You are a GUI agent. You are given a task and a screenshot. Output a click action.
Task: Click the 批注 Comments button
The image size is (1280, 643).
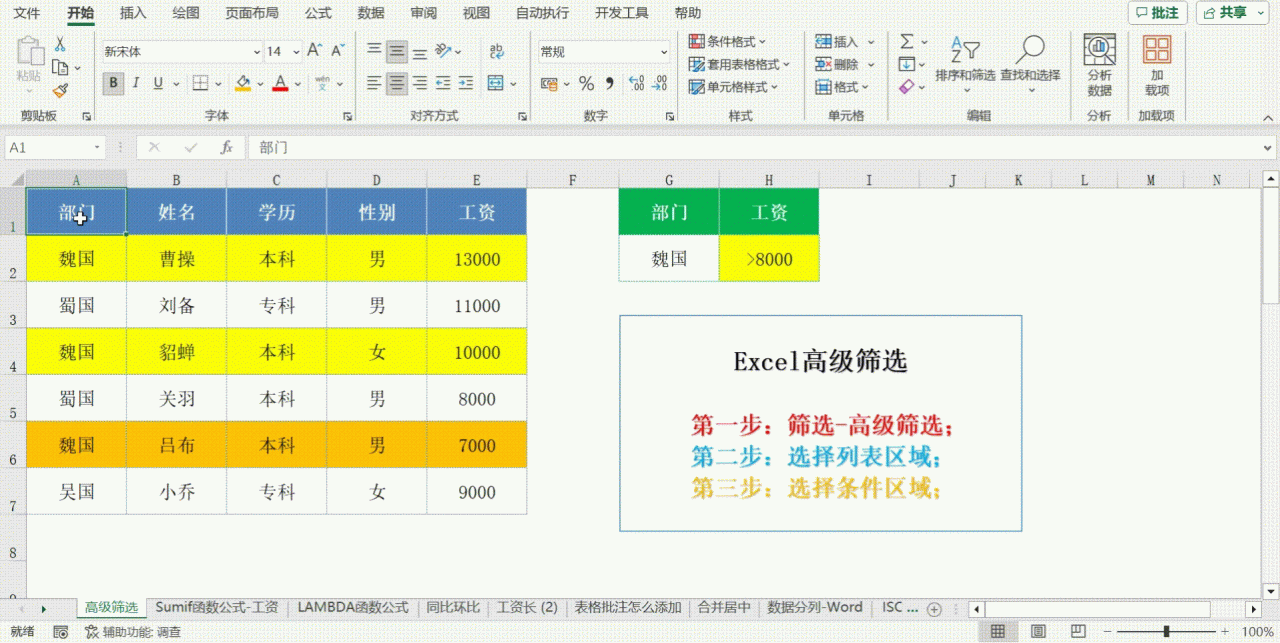pos(1157,13)
